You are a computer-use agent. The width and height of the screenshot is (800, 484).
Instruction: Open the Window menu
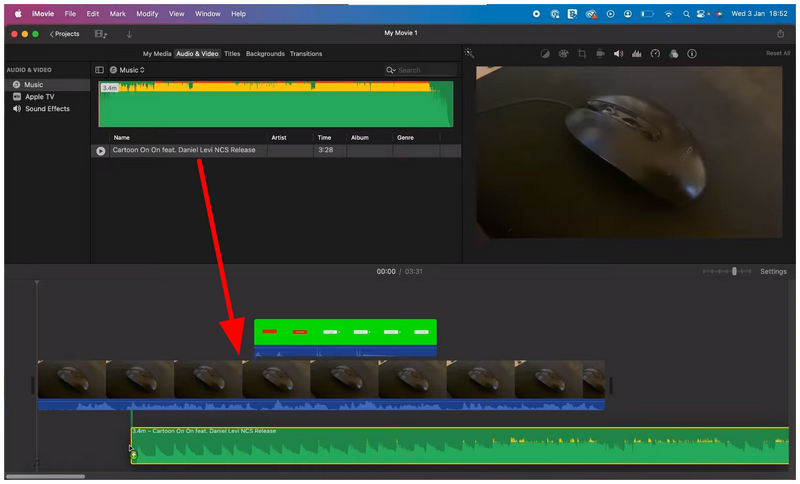point(208,14)
